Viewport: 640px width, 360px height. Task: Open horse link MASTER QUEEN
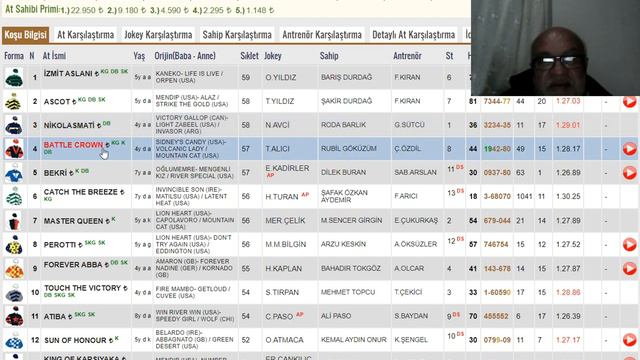[x=73, y=221]
